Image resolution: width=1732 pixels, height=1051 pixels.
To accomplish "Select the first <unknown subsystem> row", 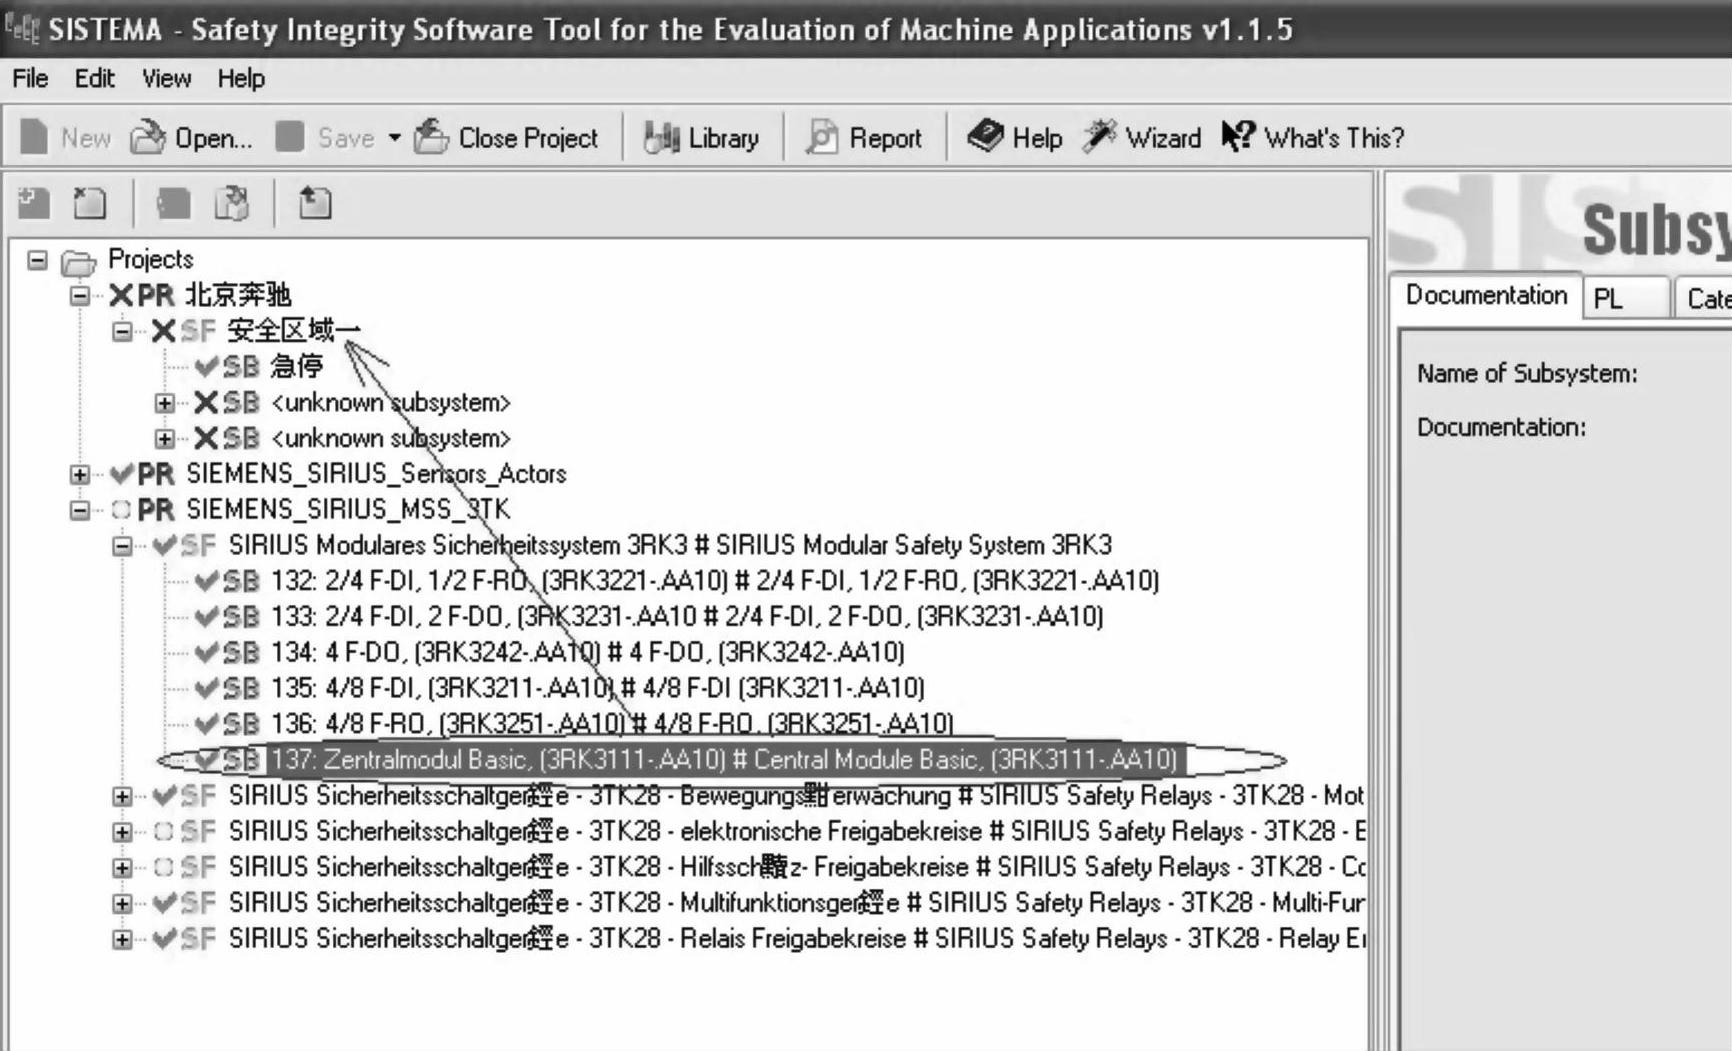I will click(x=391, y=402).
